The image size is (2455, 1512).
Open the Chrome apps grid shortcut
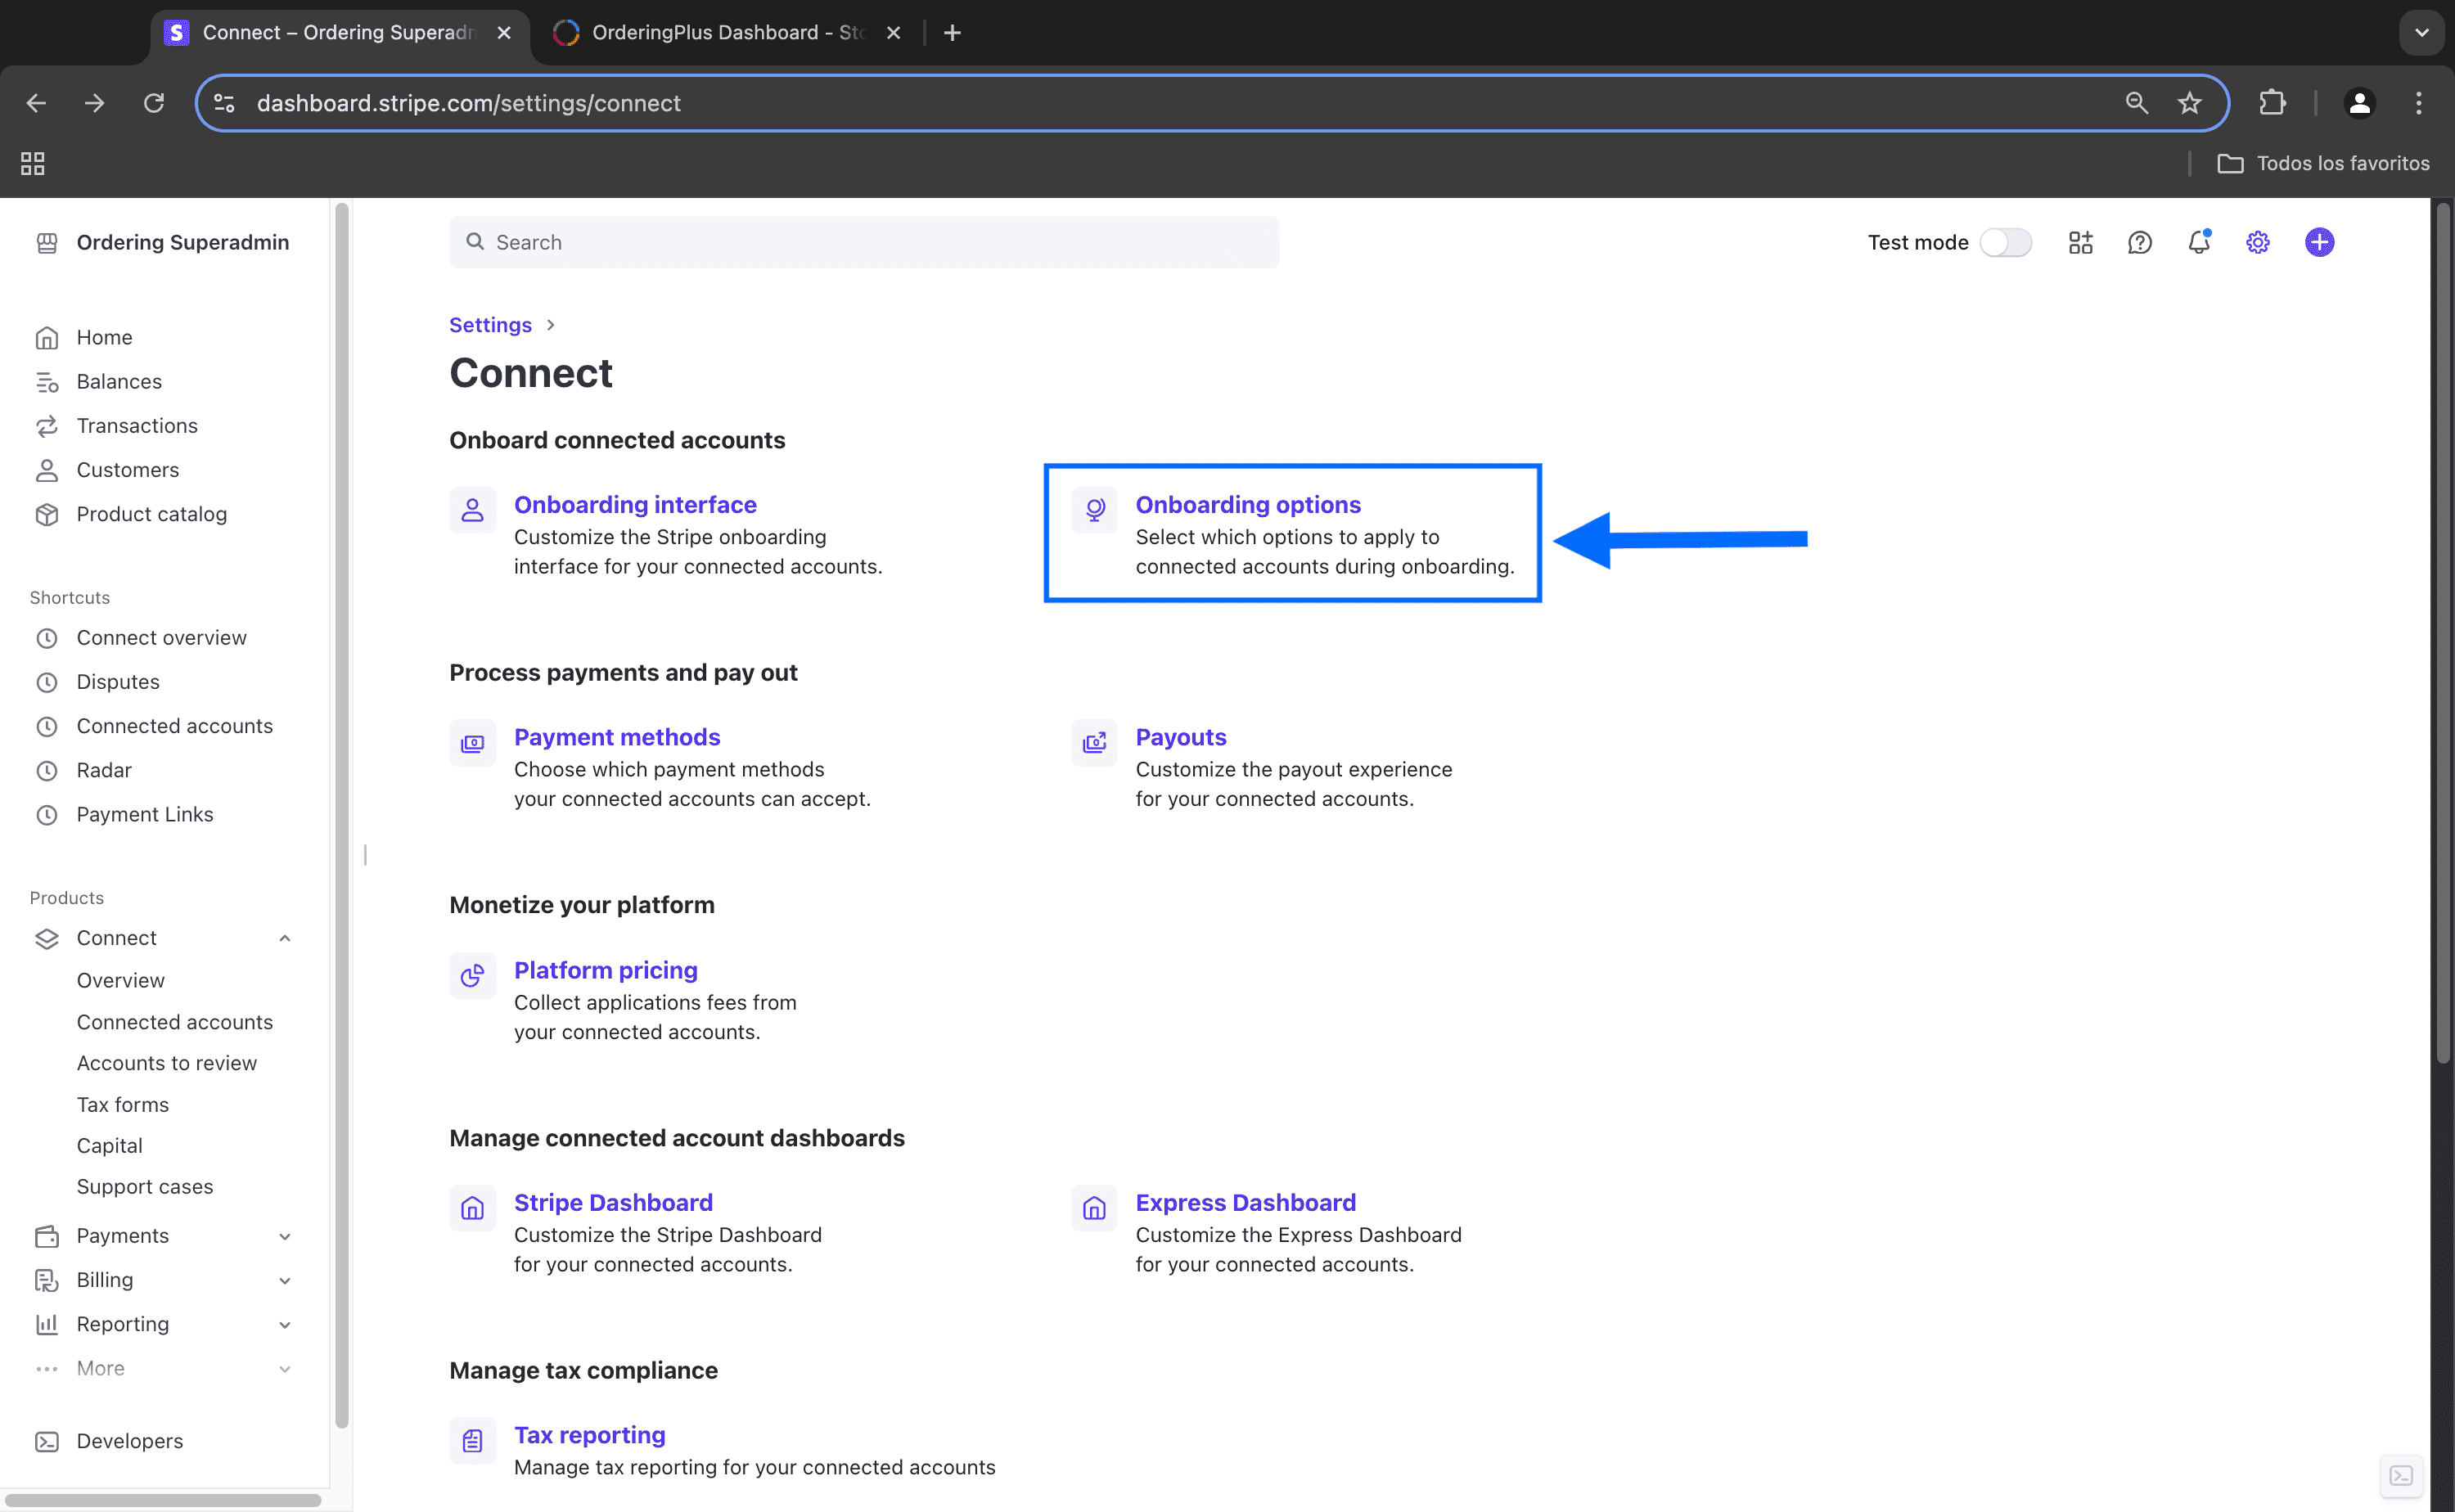(x=33, y=163)
